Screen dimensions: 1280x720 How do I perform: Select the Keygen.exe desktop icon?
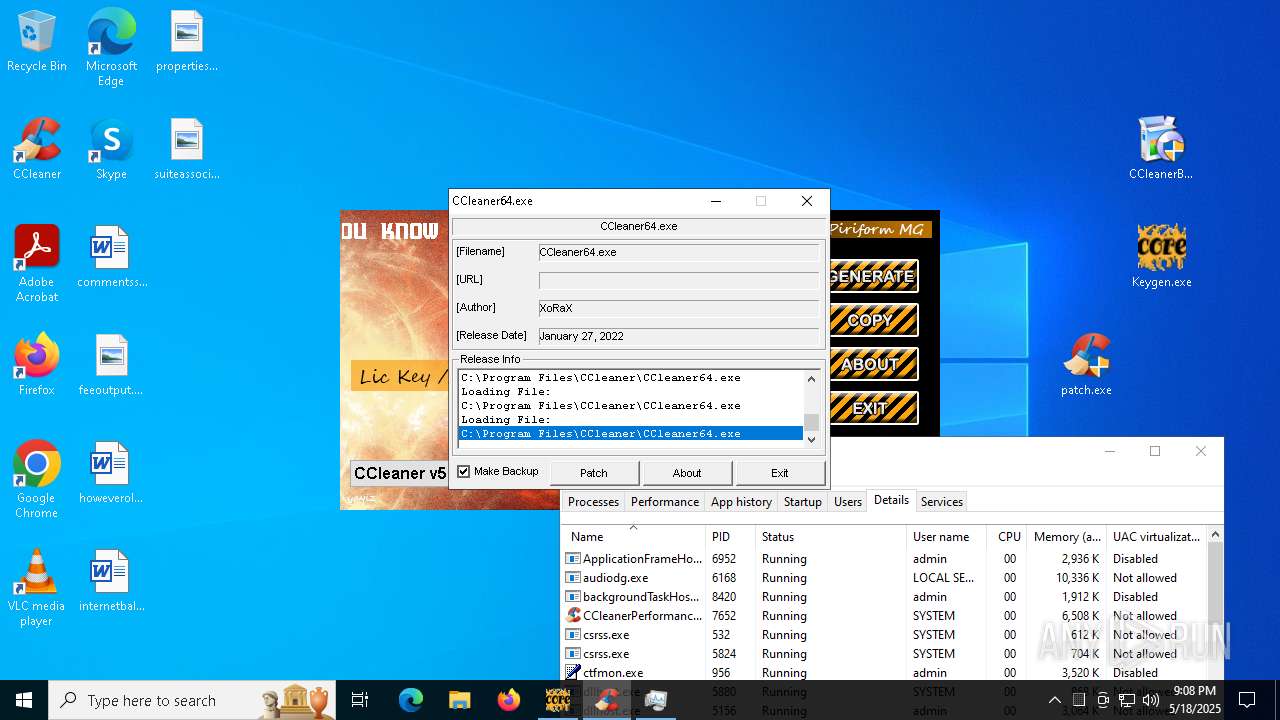click(1161, 256)
